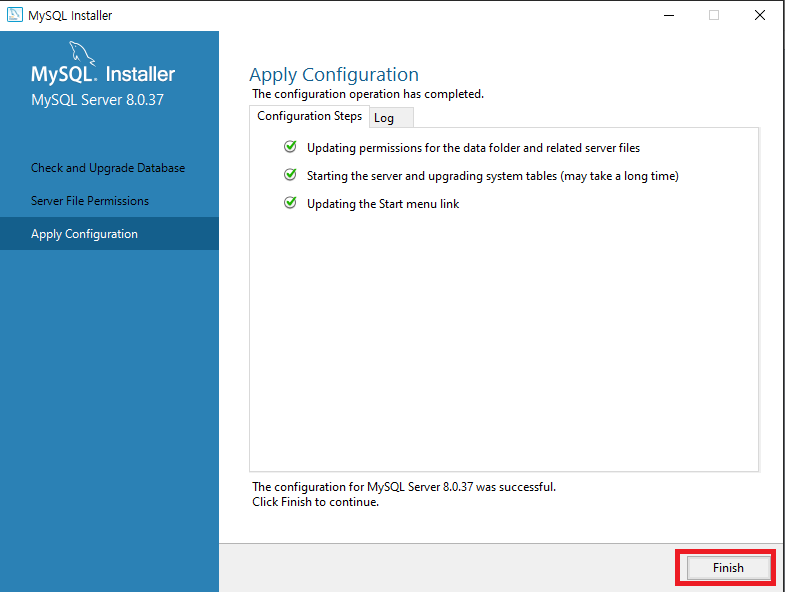Click 'Click Finish to continue.' text

(x=315, y=502)
